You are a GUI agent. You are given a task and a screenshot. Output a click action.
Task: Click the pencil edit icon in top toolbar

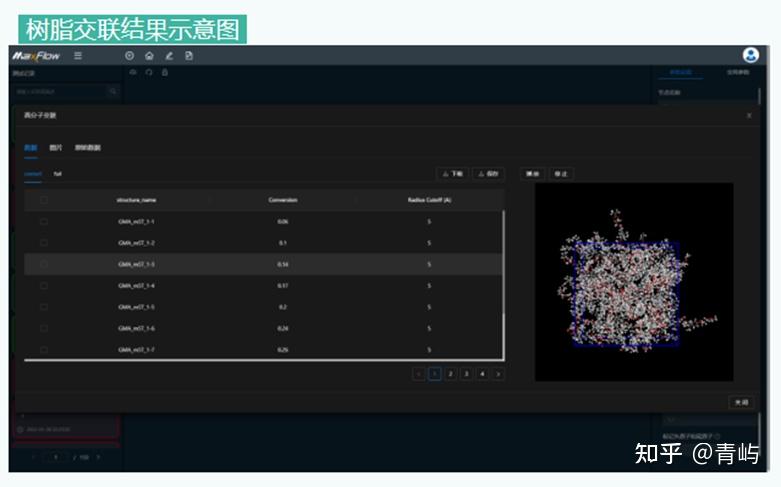click(x=169, y=56)
